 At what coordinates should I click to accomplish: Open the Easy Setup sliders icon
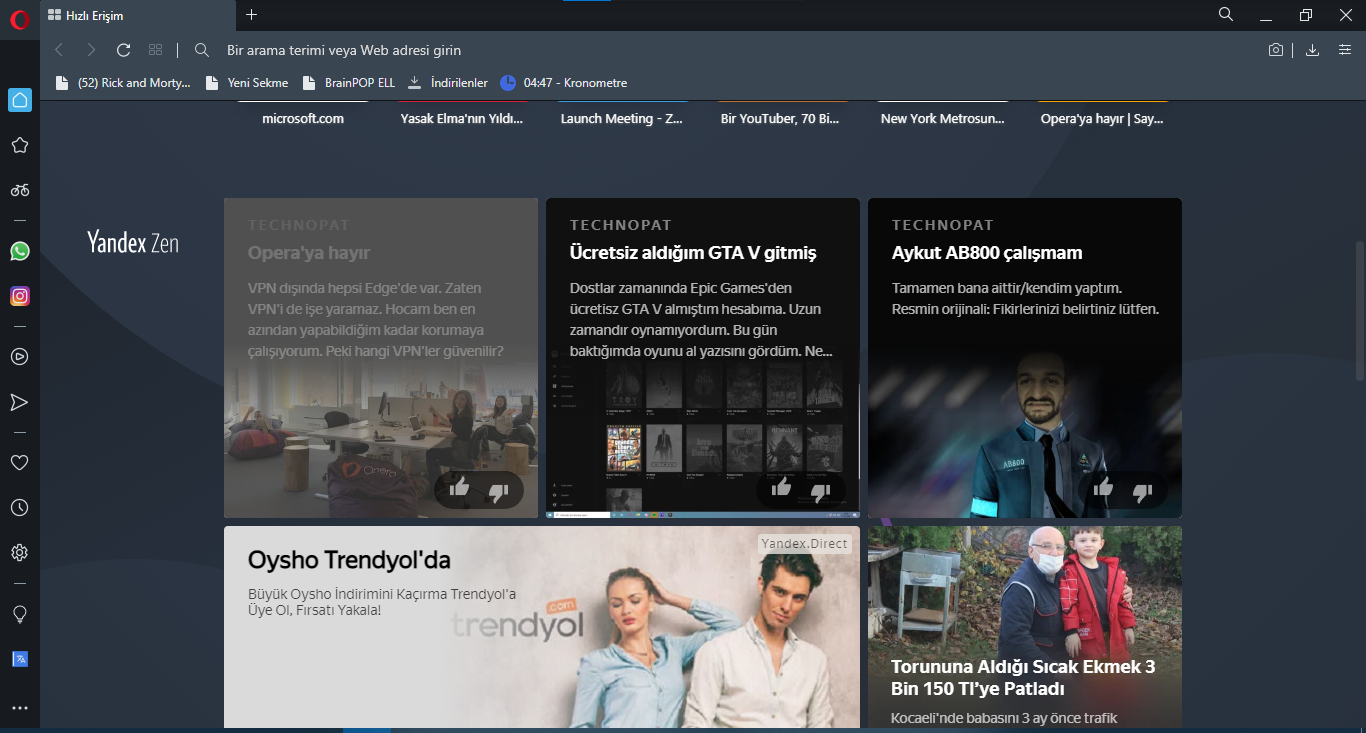click(x=1345, y=50)
